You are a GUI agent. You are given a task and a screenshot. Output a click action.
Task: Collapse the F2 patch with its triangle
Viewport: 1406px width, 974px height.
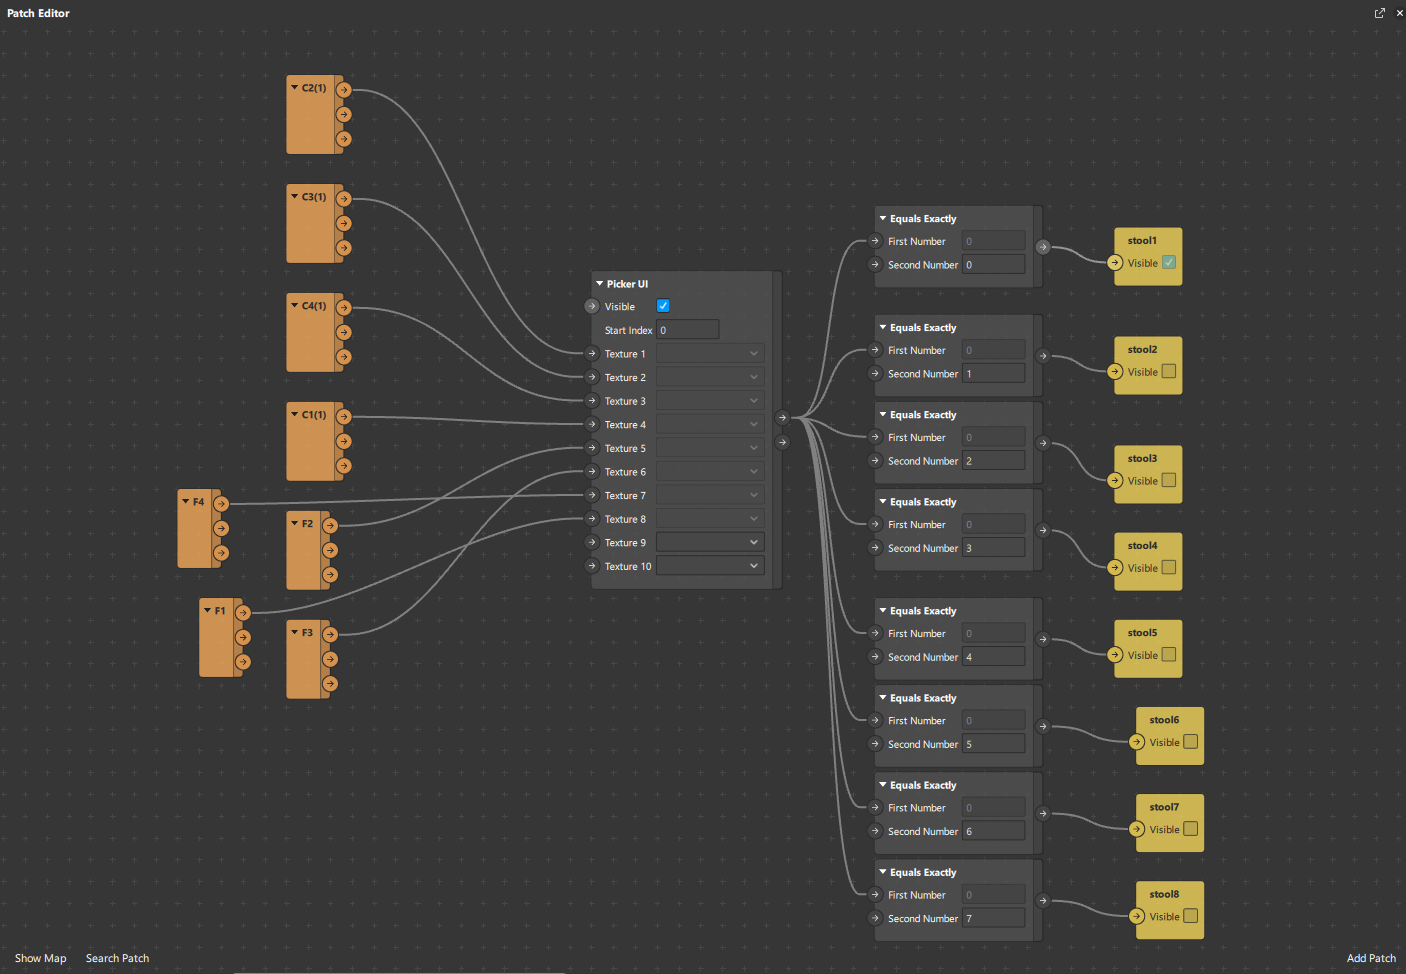coord(294,523)
